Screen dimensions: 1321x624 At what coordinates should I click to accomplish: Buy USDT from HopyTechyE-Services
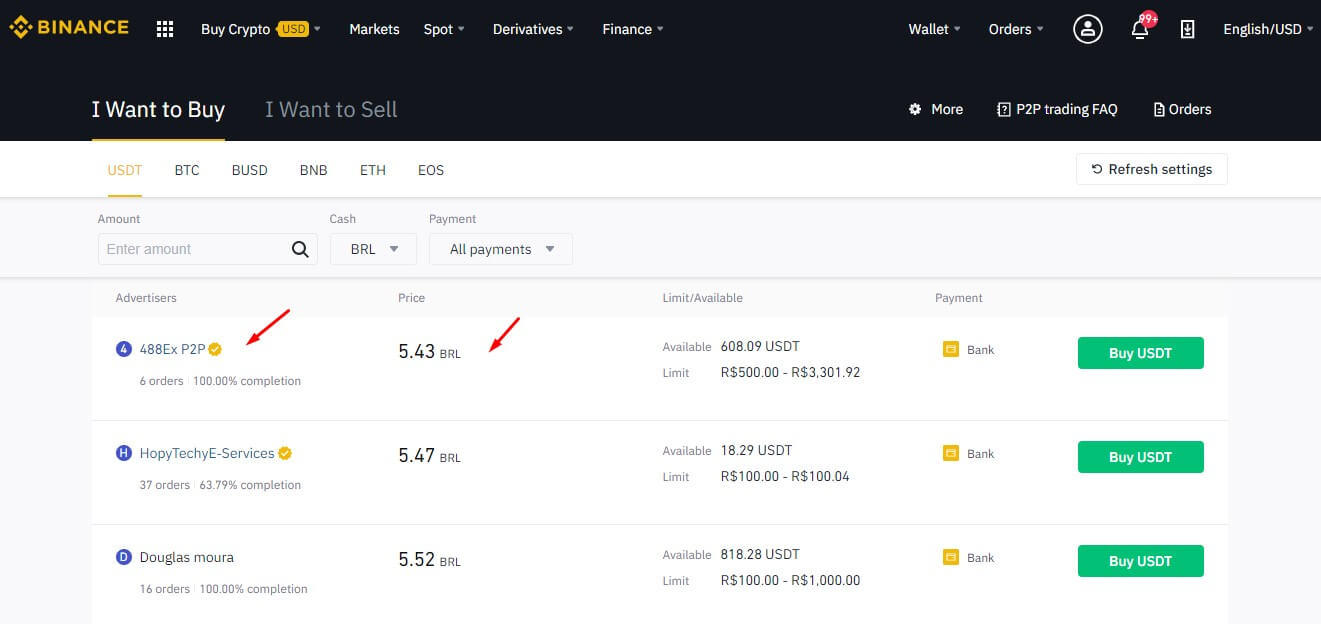click(1140, 457)
